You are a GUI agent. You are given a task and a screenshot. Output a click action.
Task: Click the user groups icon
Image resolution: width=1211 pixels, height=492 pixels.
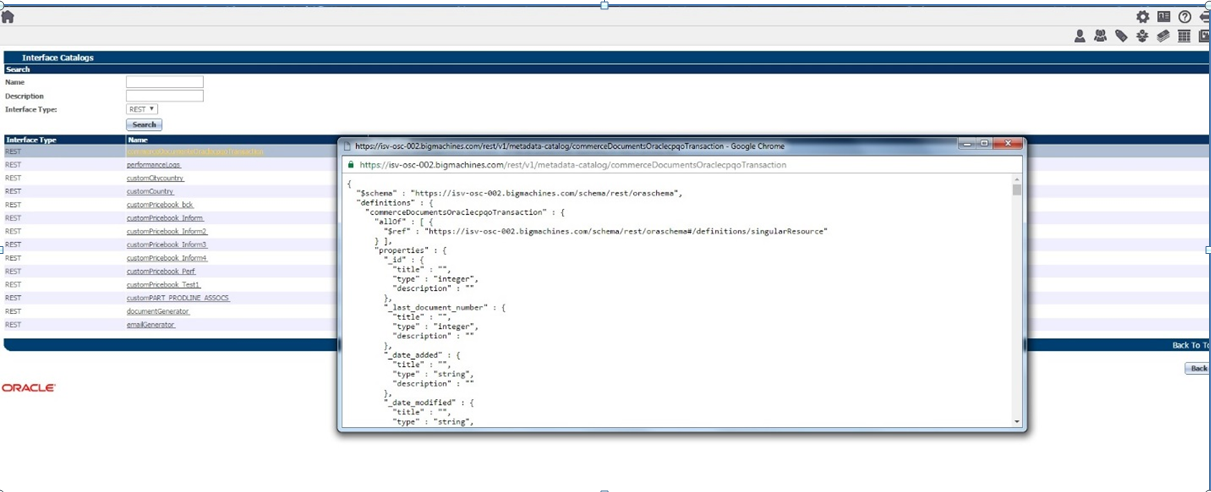point(1101,36)
